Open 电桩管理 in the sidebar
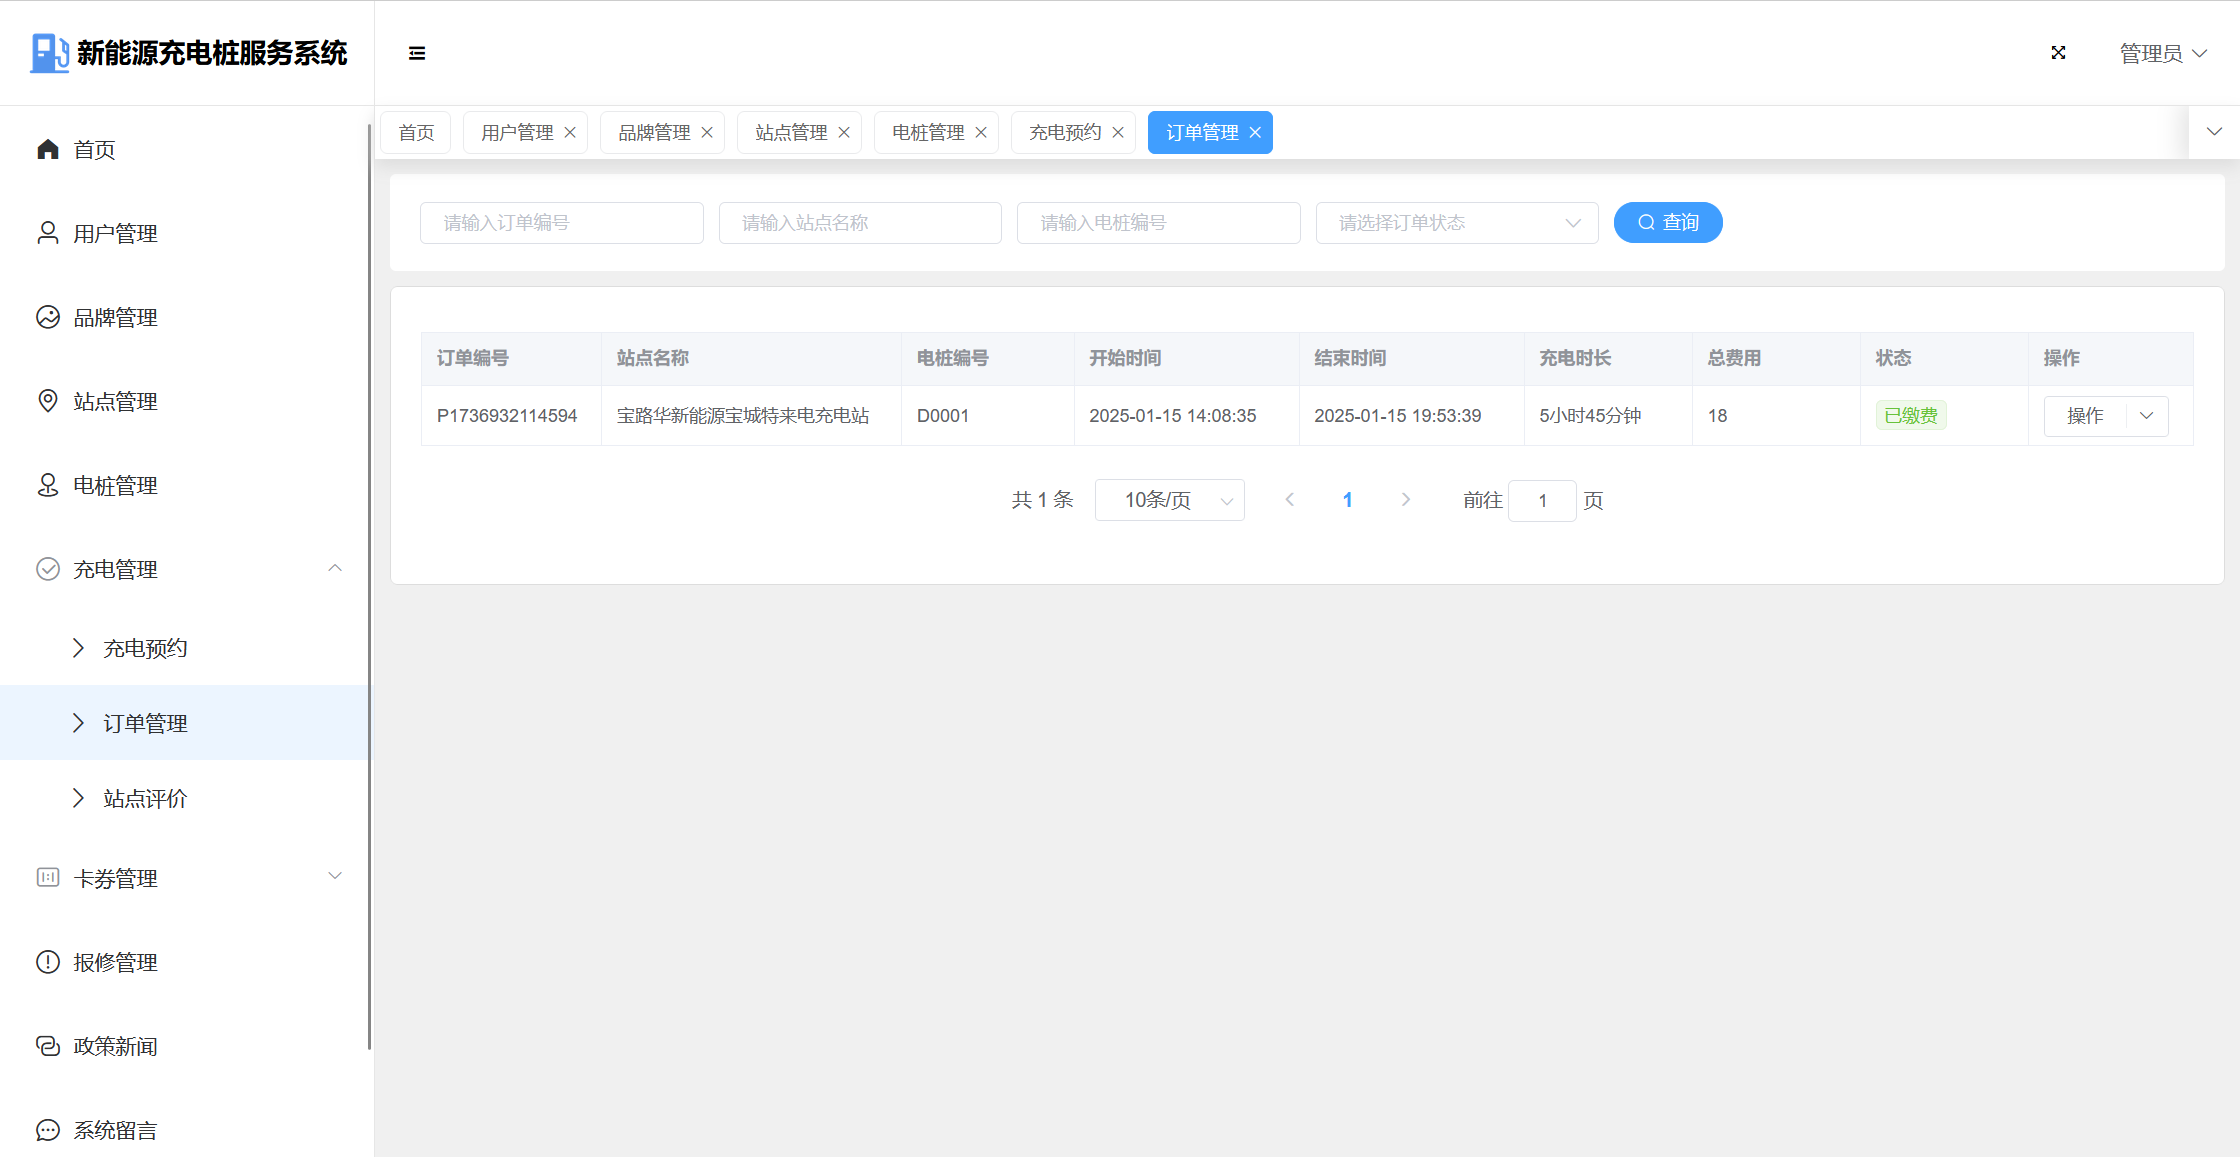2240x1157 pixels. coord(115,485)
